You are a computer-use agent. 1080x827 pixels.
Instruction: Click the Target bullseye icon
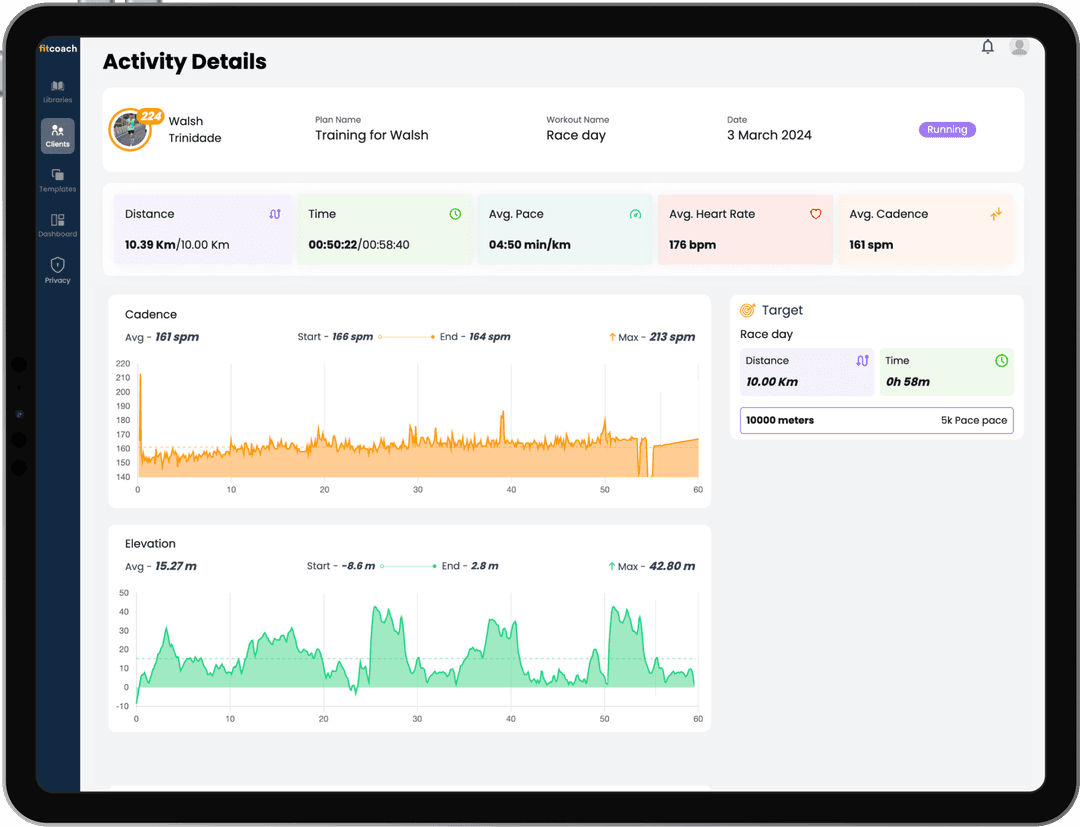(747, 311)
